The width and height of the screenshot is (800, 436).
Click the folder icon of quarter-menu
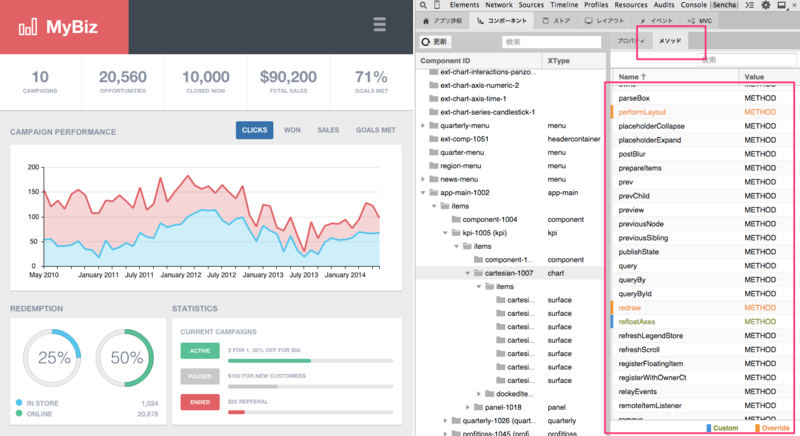tap(434, 152)
